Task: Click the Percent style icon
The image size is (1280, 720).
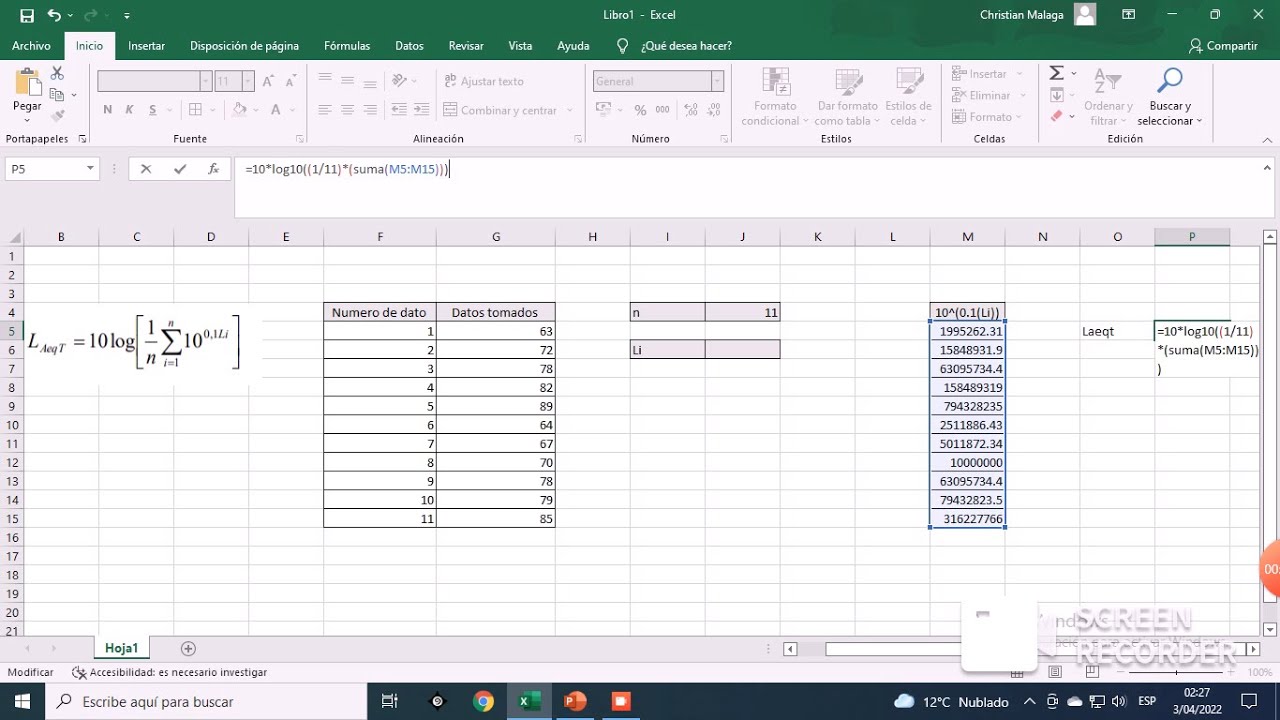Action: pyautogui.click(x=640, y=110)
